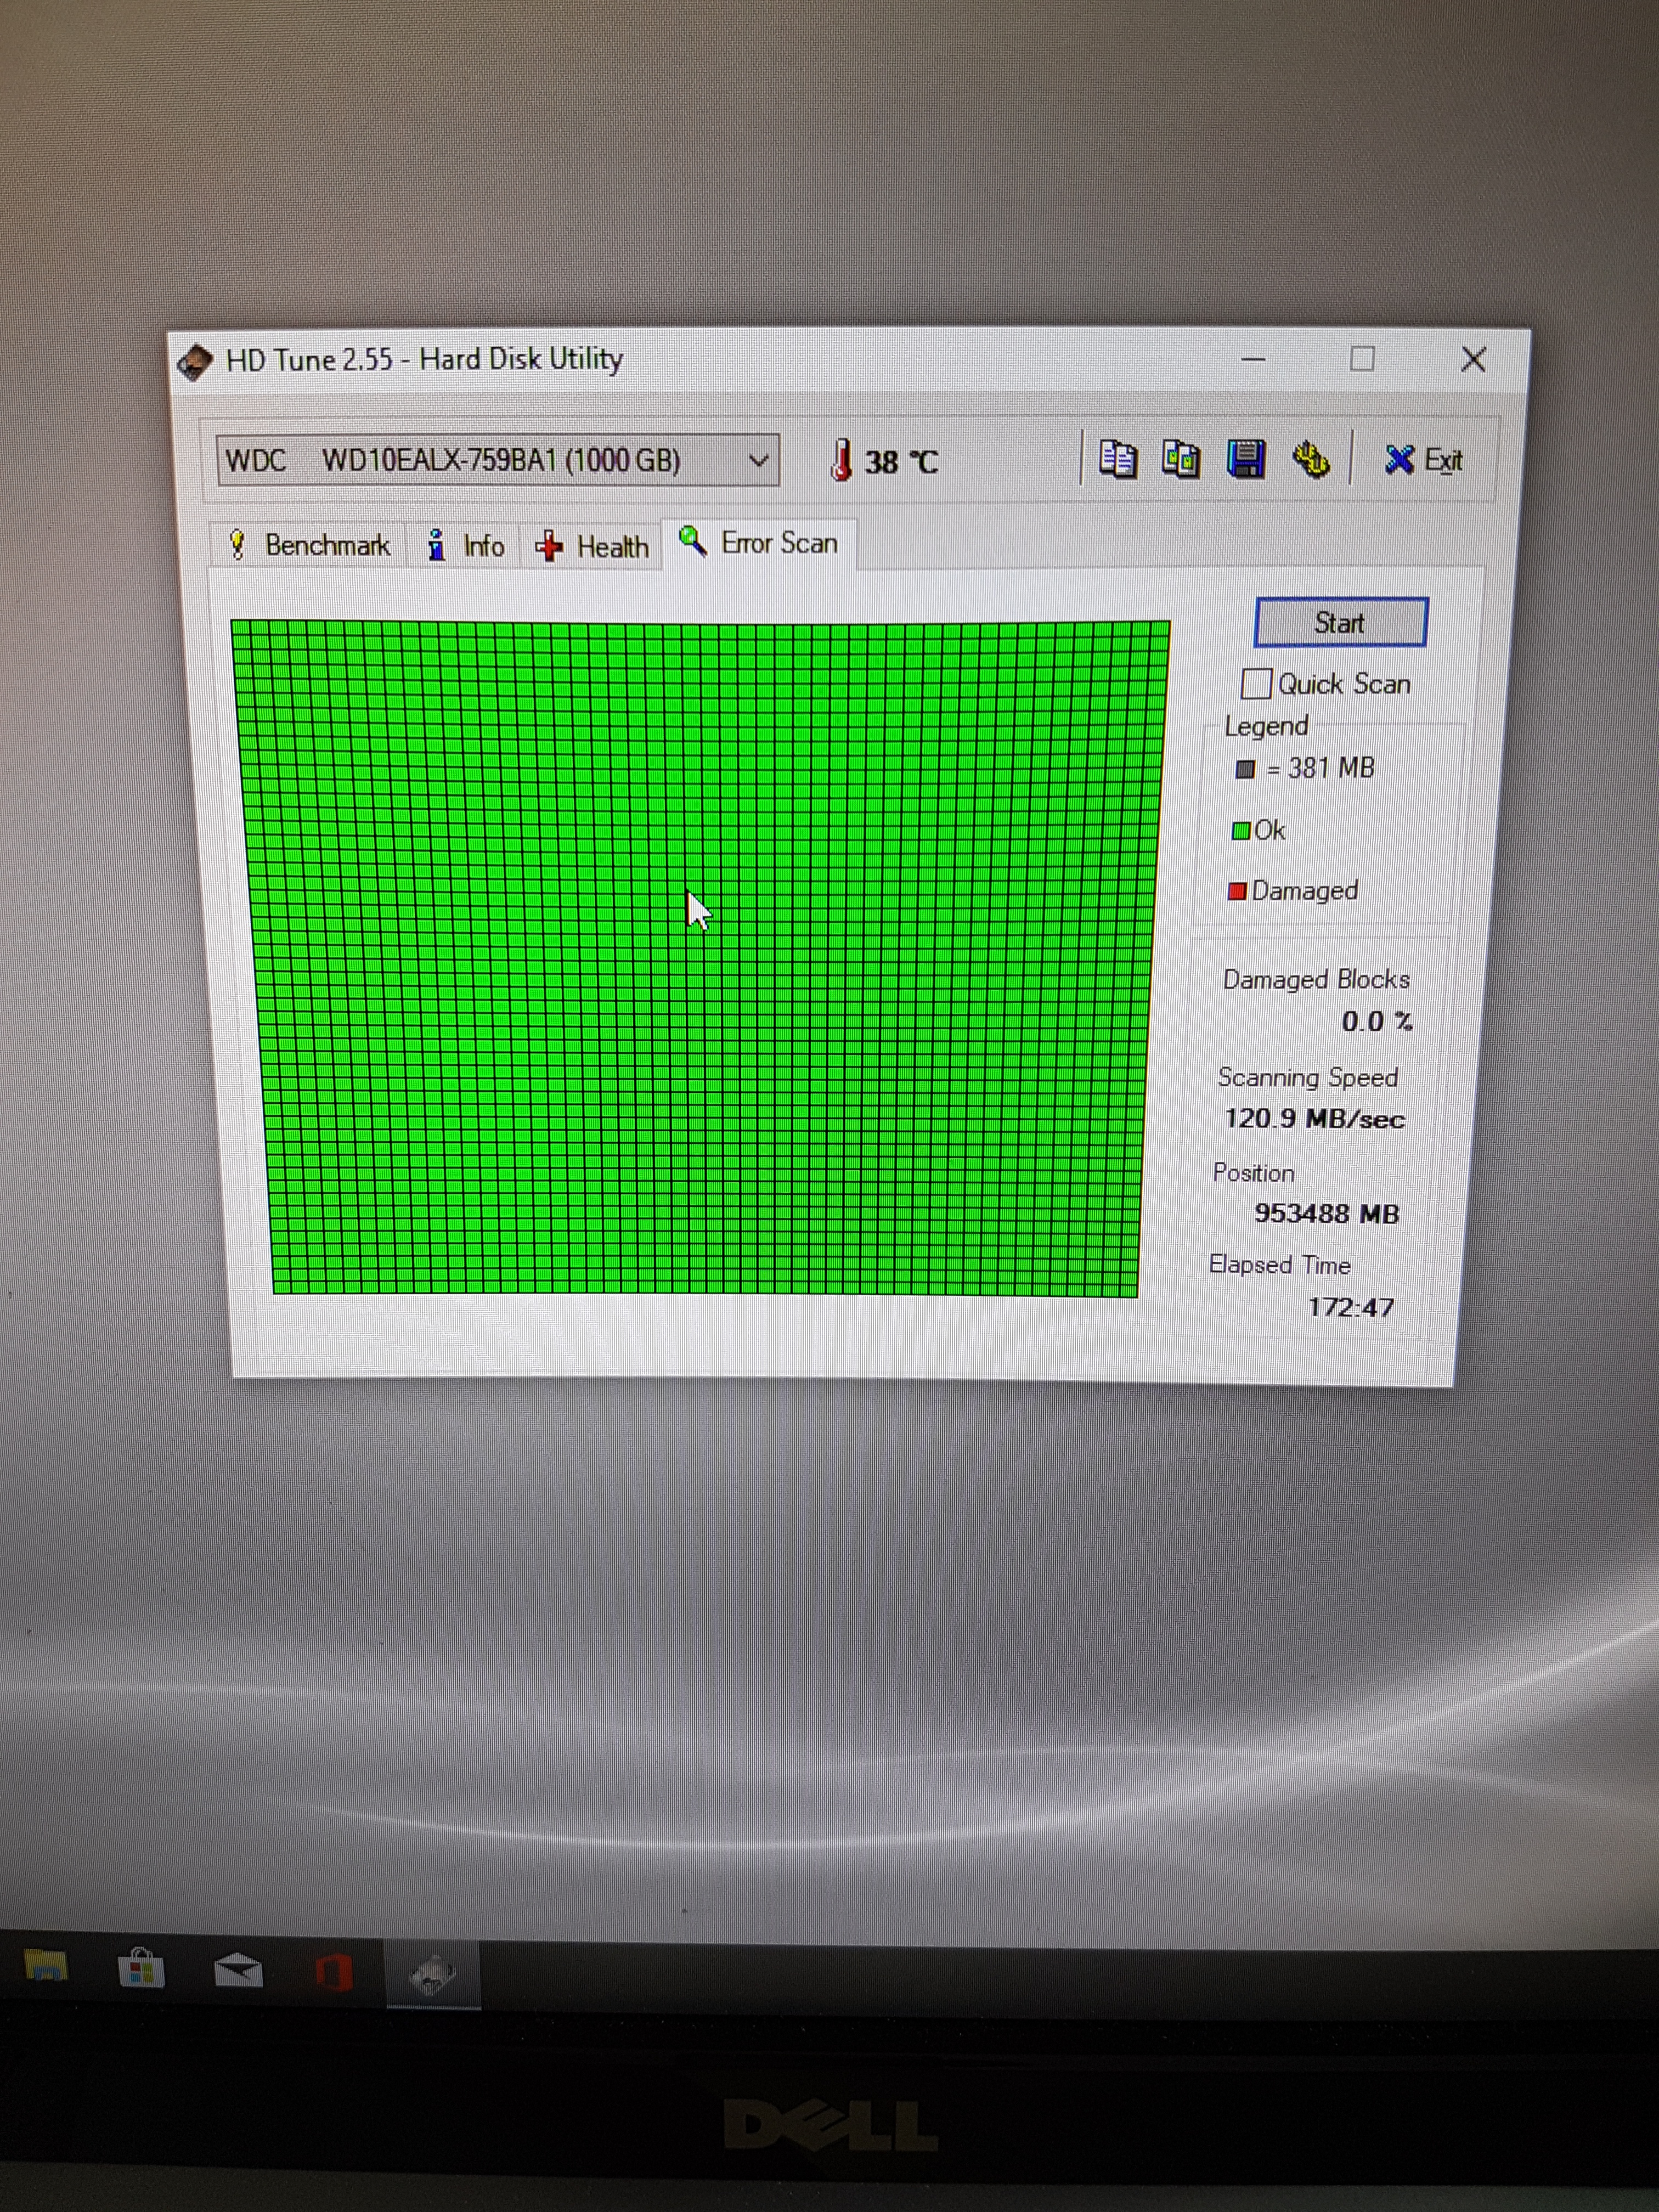Click the 120.9 MB/sec scanning speed value
The width and height of the screenshot is (1659, 2212).
point(1314,1118)
